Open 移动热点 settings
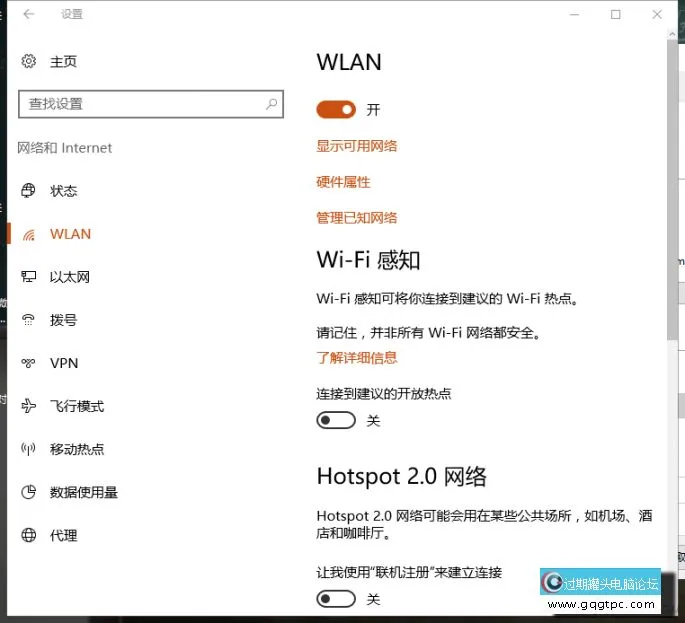The image size is (685, 623). pos(77,449)
